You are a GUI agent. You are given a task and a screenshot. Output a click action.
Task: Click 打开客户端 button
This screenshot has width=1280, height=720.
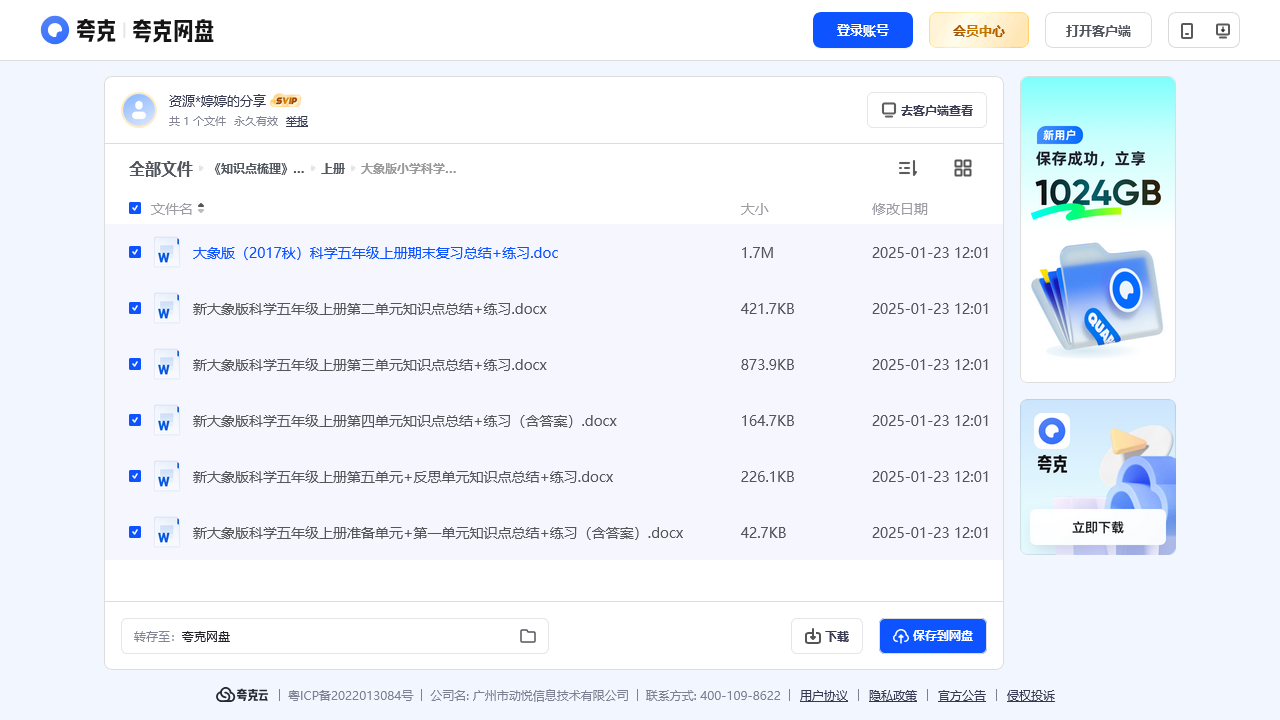coord(1098,30)
